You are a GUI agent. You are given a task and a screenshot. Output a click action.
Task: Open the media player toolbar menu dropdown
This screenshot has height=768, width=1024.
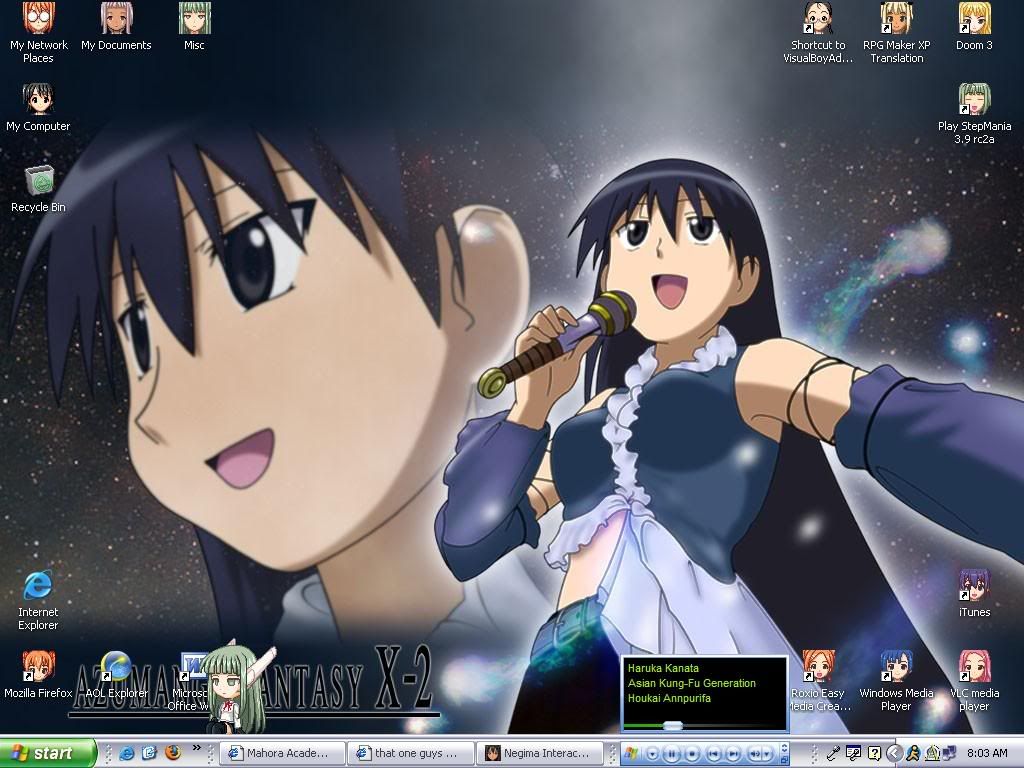point(652,753)
